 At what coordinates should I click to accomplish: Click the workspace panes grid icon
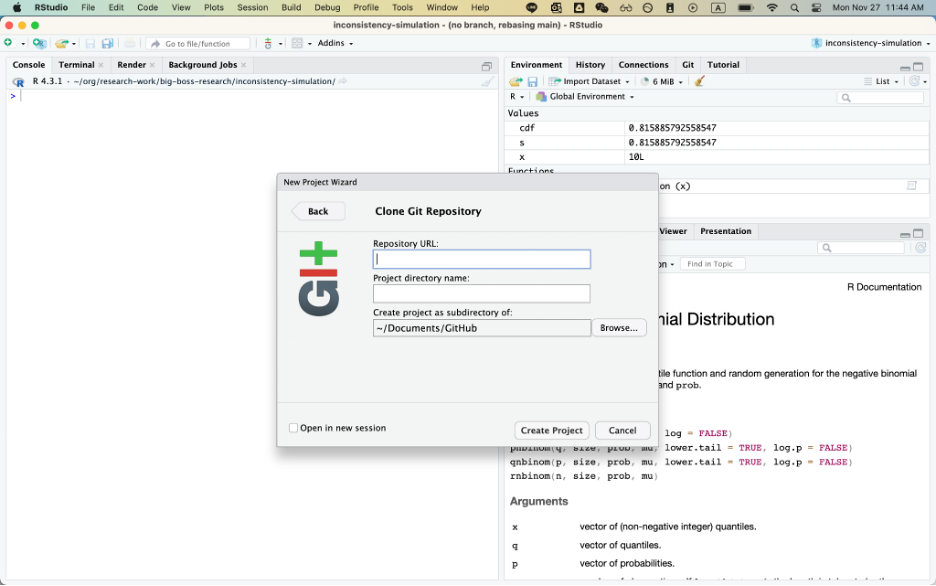(297, 43)
